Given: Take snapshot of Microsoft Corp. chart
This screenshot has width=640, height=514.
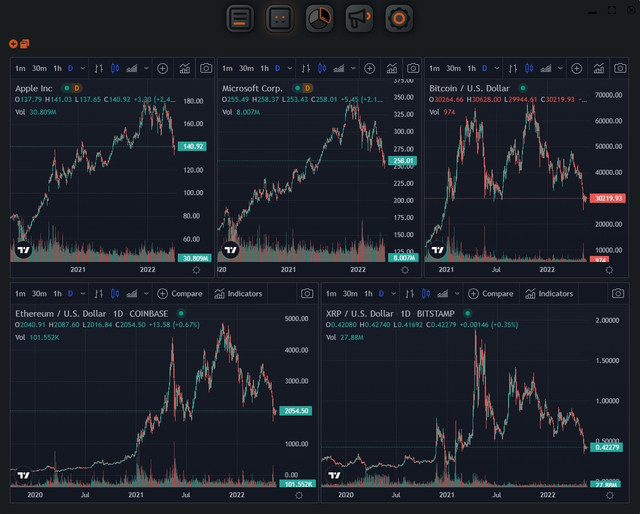Looking at the screenshot, I should 413,68.
